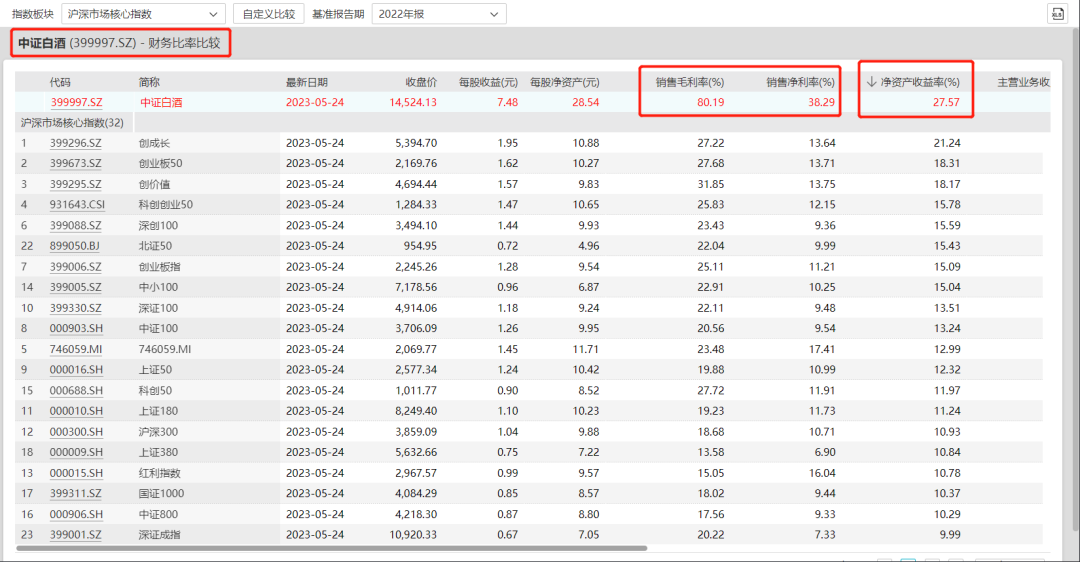Open the 000009.SH code link

76,452
